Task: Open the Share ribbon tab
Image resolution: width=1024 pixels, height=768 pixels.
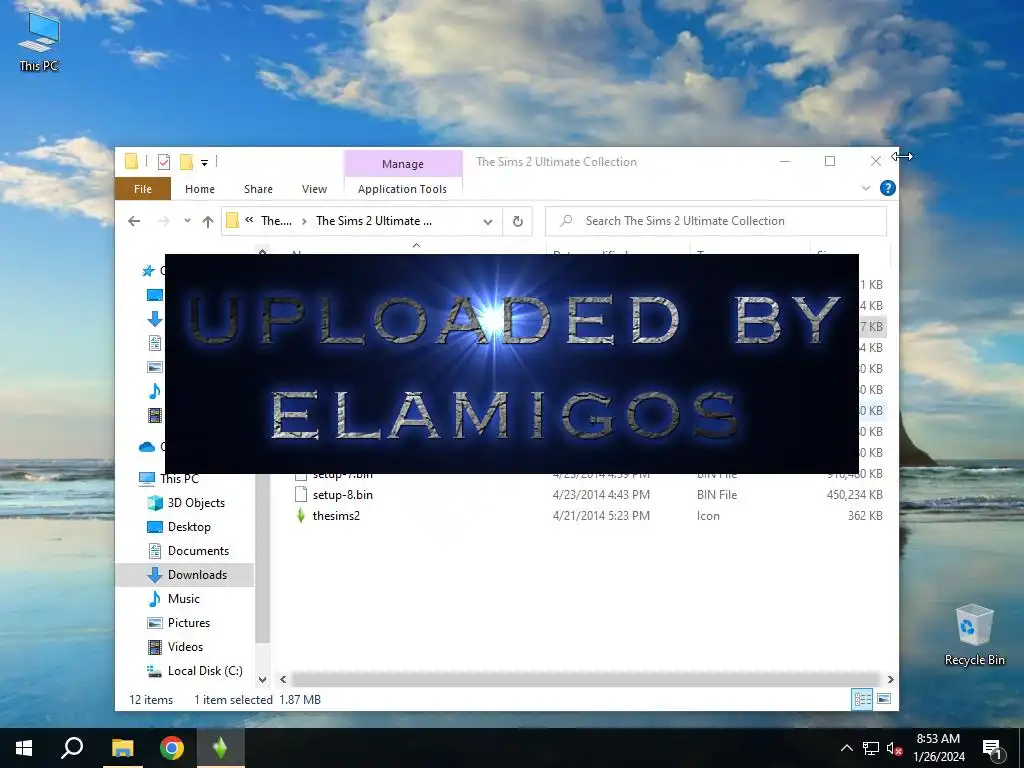Action: point(258,189)
